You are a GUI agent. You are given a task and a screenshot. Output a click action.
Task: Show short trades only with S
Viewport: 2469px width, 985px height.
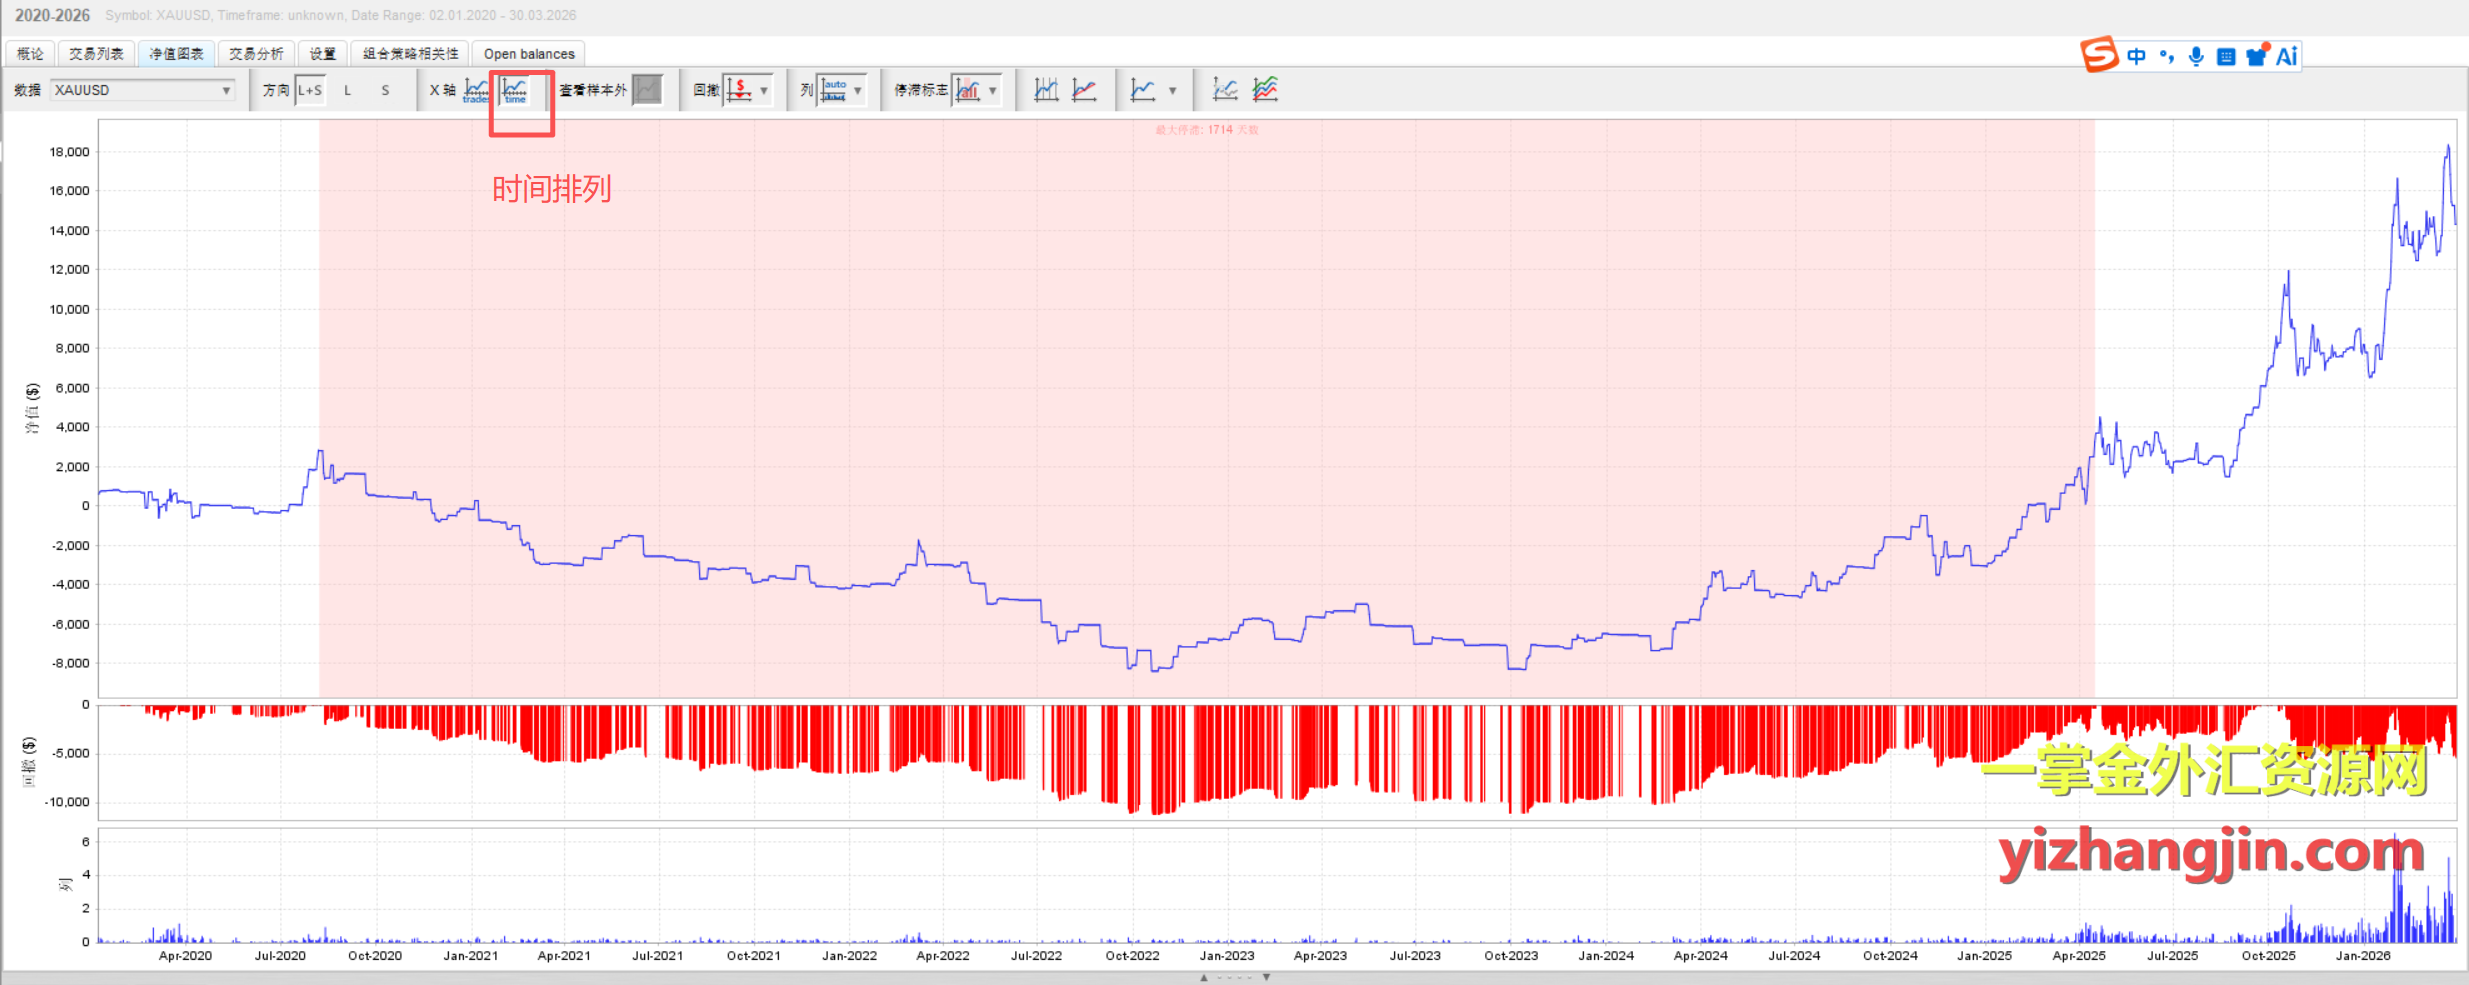pyautogui.click(x=385, y=90)
